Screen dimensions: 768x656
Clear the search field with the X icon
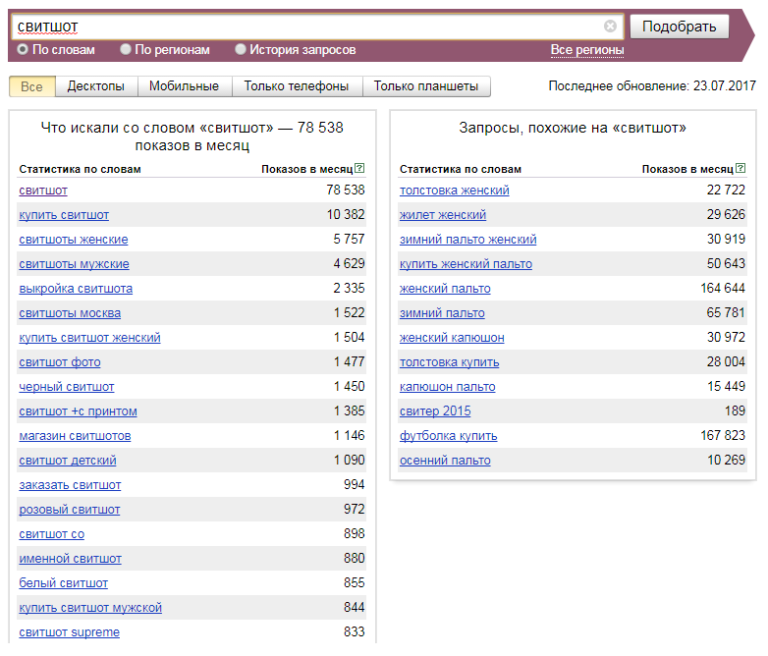click(610, 26)
